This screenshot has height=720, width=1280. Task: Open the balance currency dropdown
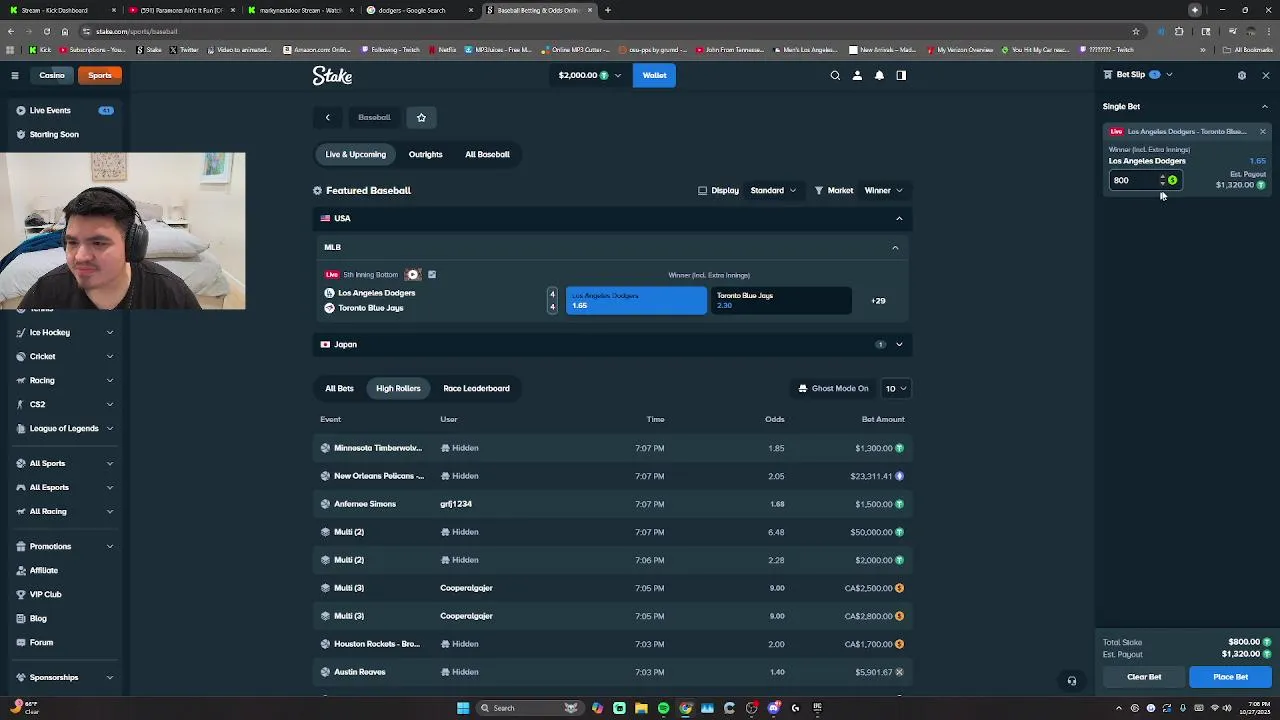tap(590, 75)
